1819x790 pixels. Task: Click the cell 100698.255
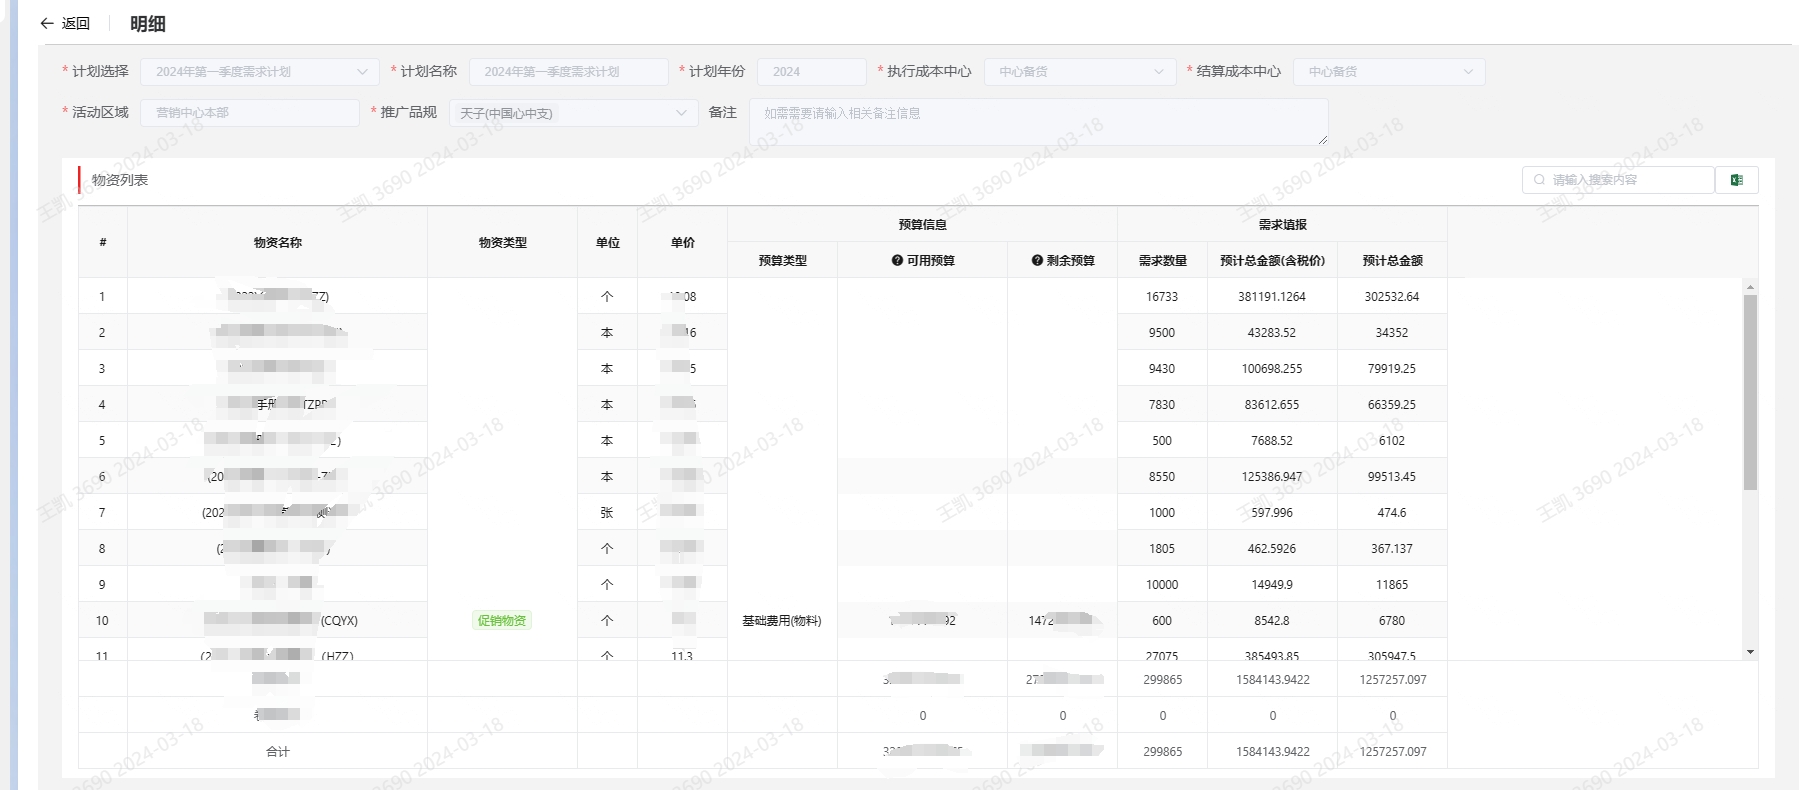(1272, 369)
